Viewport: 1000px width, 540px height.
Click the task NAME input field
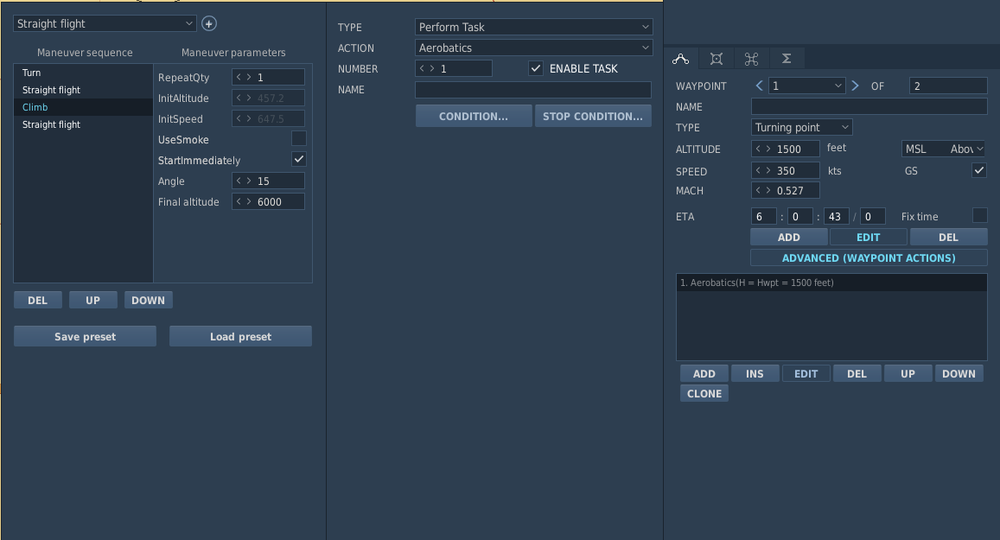click(533, 89)
